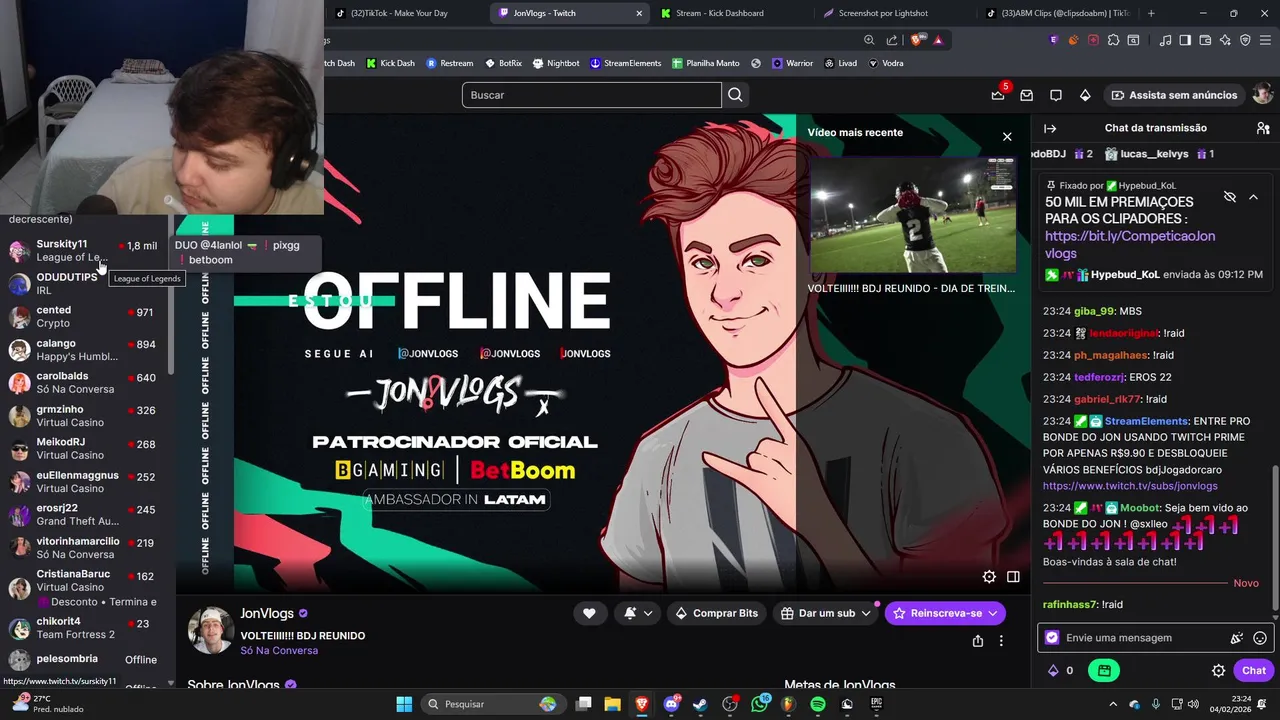The image size is (1280, 720).
Task: Open the notification bell dropdown
Action: pyautogui.click(x=638, y=613)
